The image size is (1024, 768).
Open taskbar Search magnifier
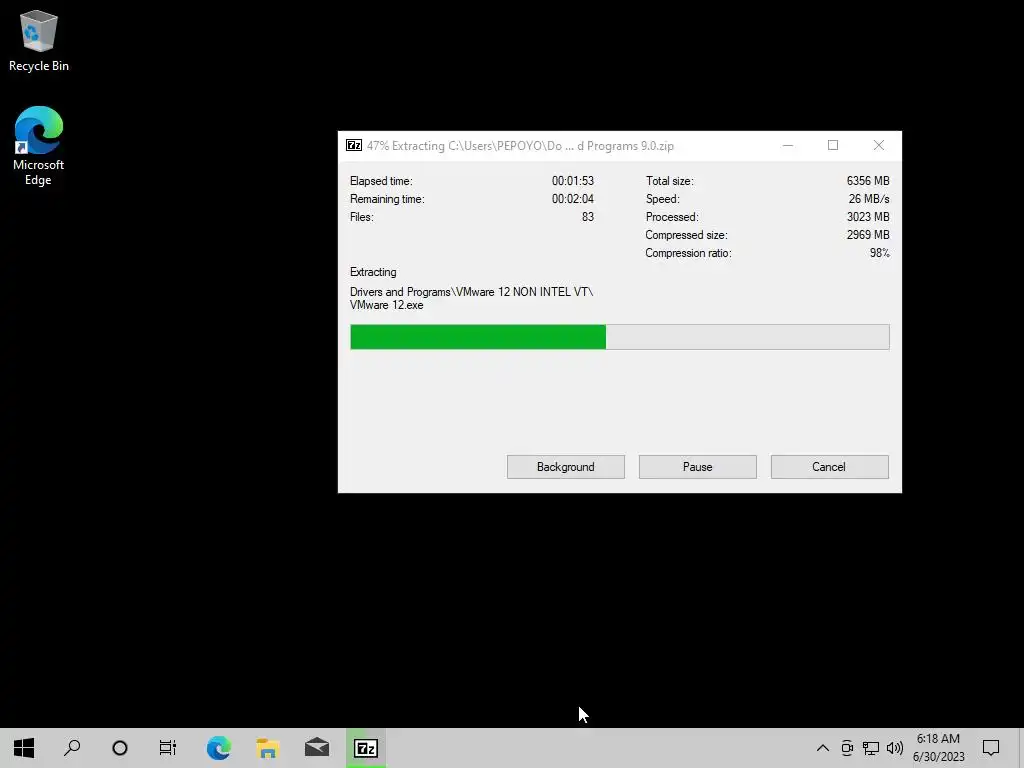72,748
